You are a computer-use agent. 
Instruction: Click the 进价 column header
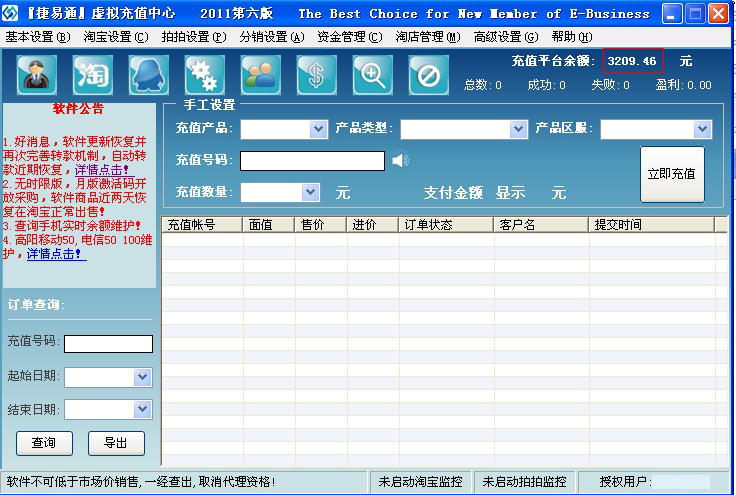[x=373, y=225]
